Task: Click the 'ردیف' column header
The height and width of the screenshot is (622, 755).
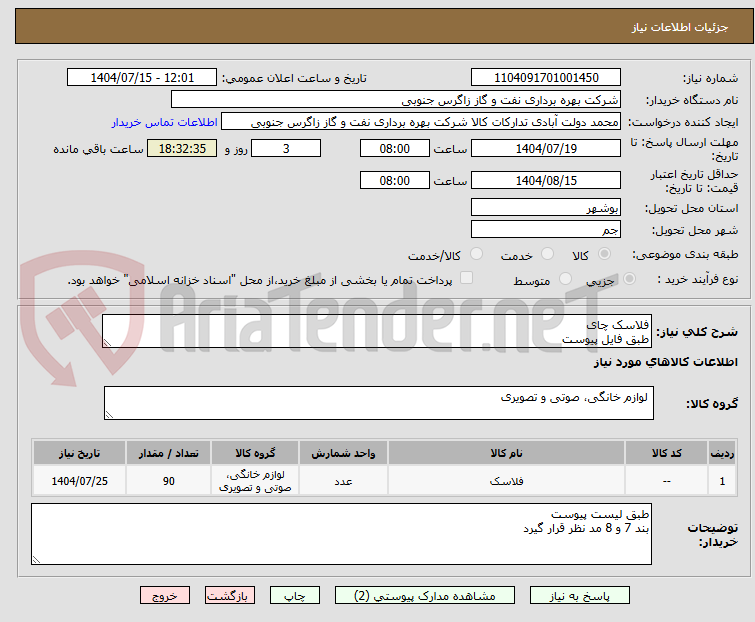Action: 722,453
